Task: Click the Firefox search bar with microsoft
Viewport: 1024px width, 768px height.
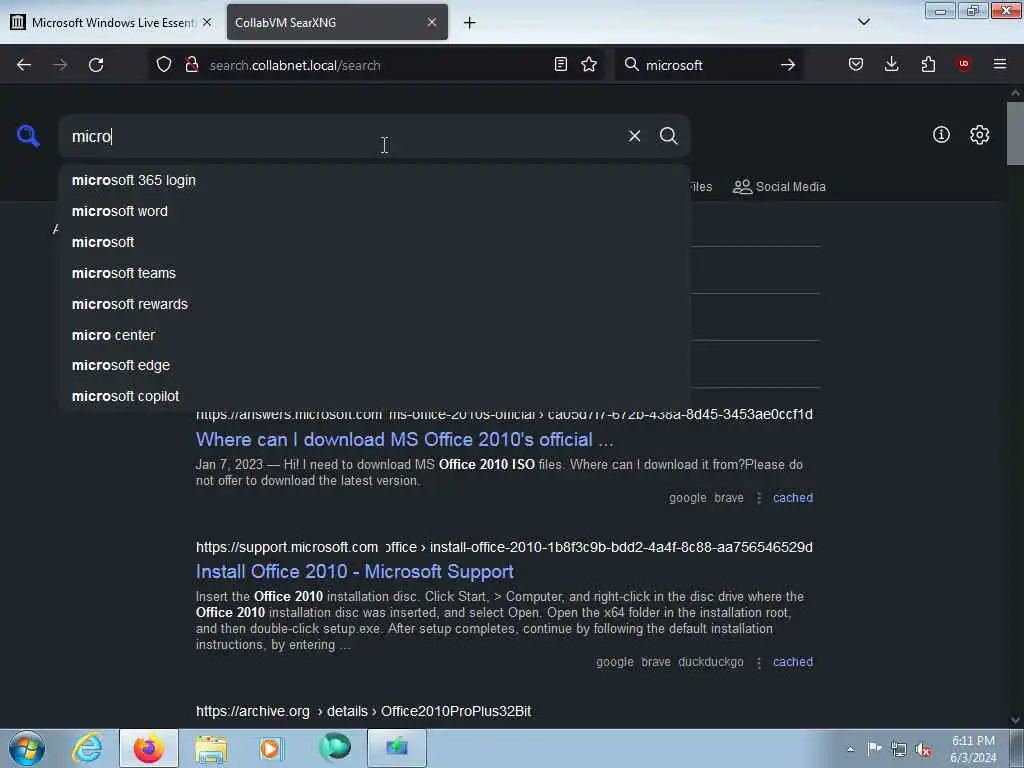Action: 709,65
